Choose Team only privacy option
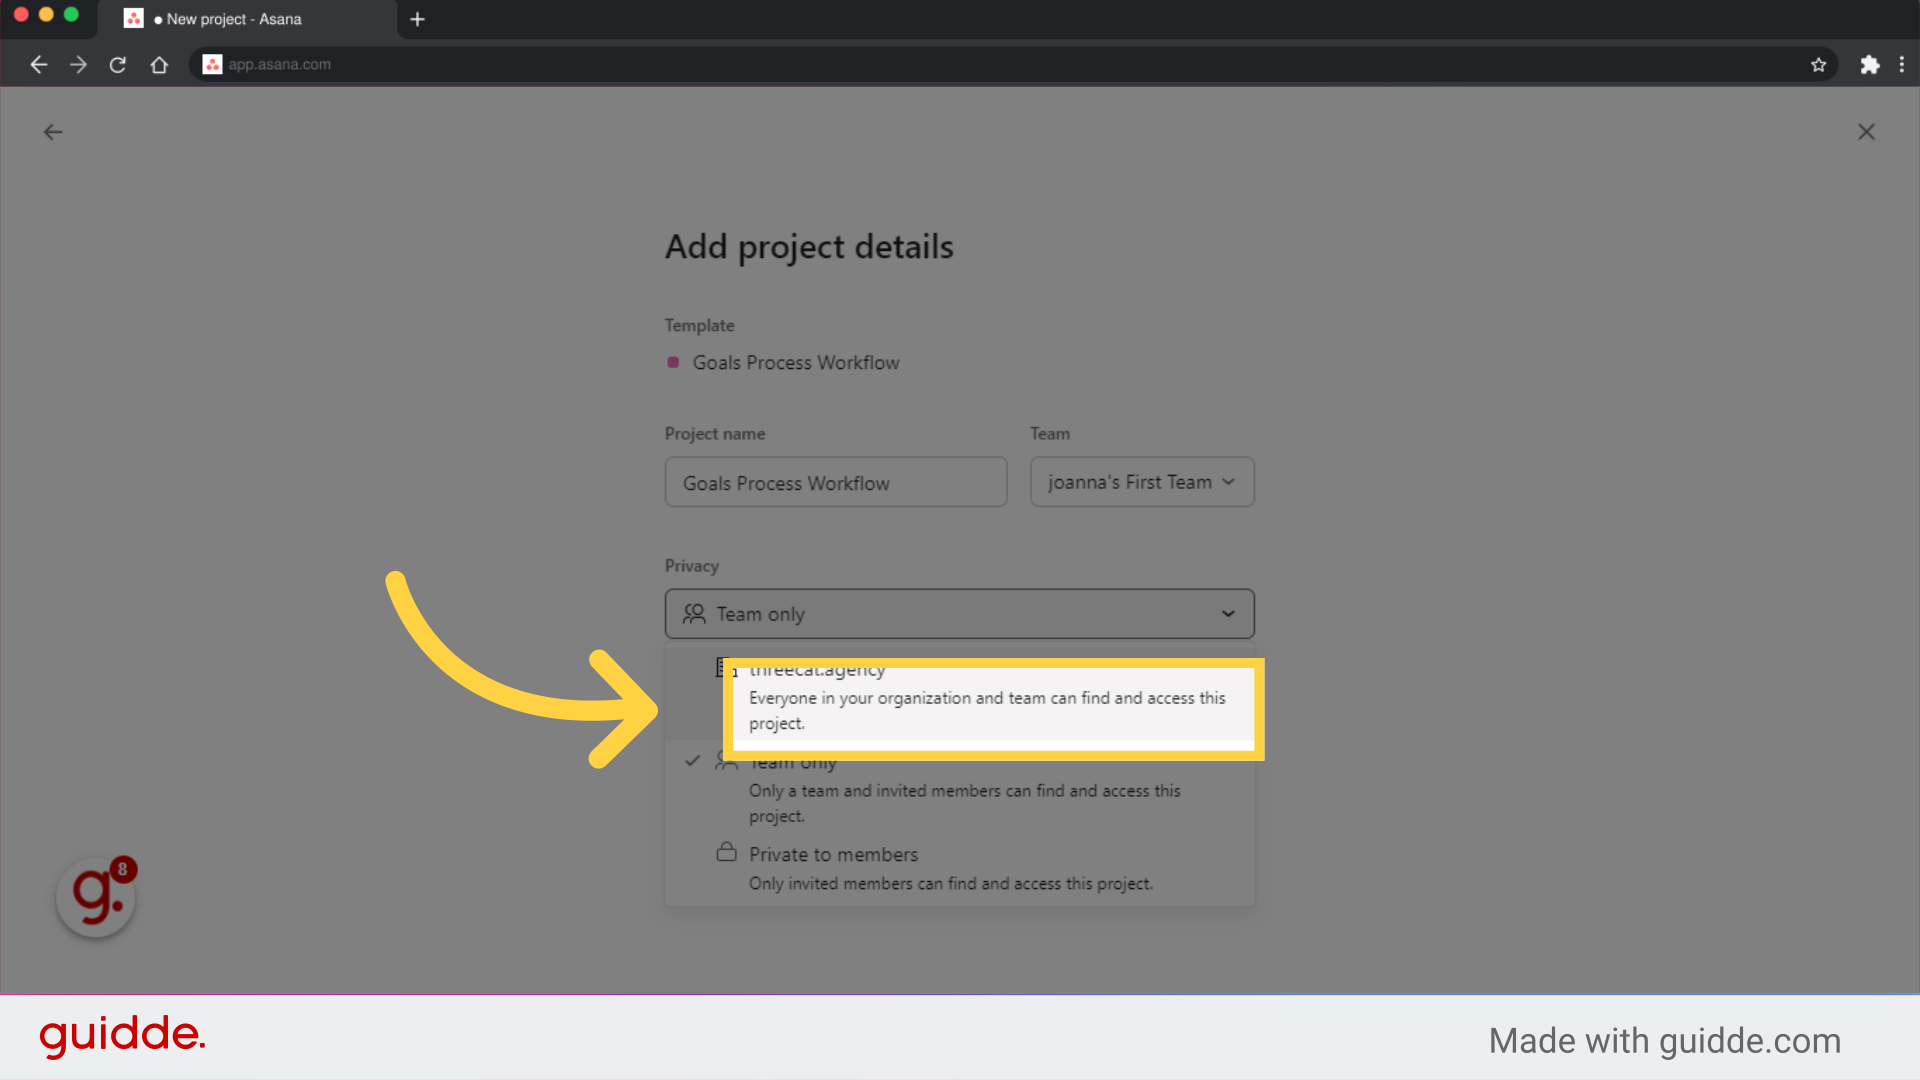The height and width of the screenshot is (1080, 1920). (x=959, y=788)
